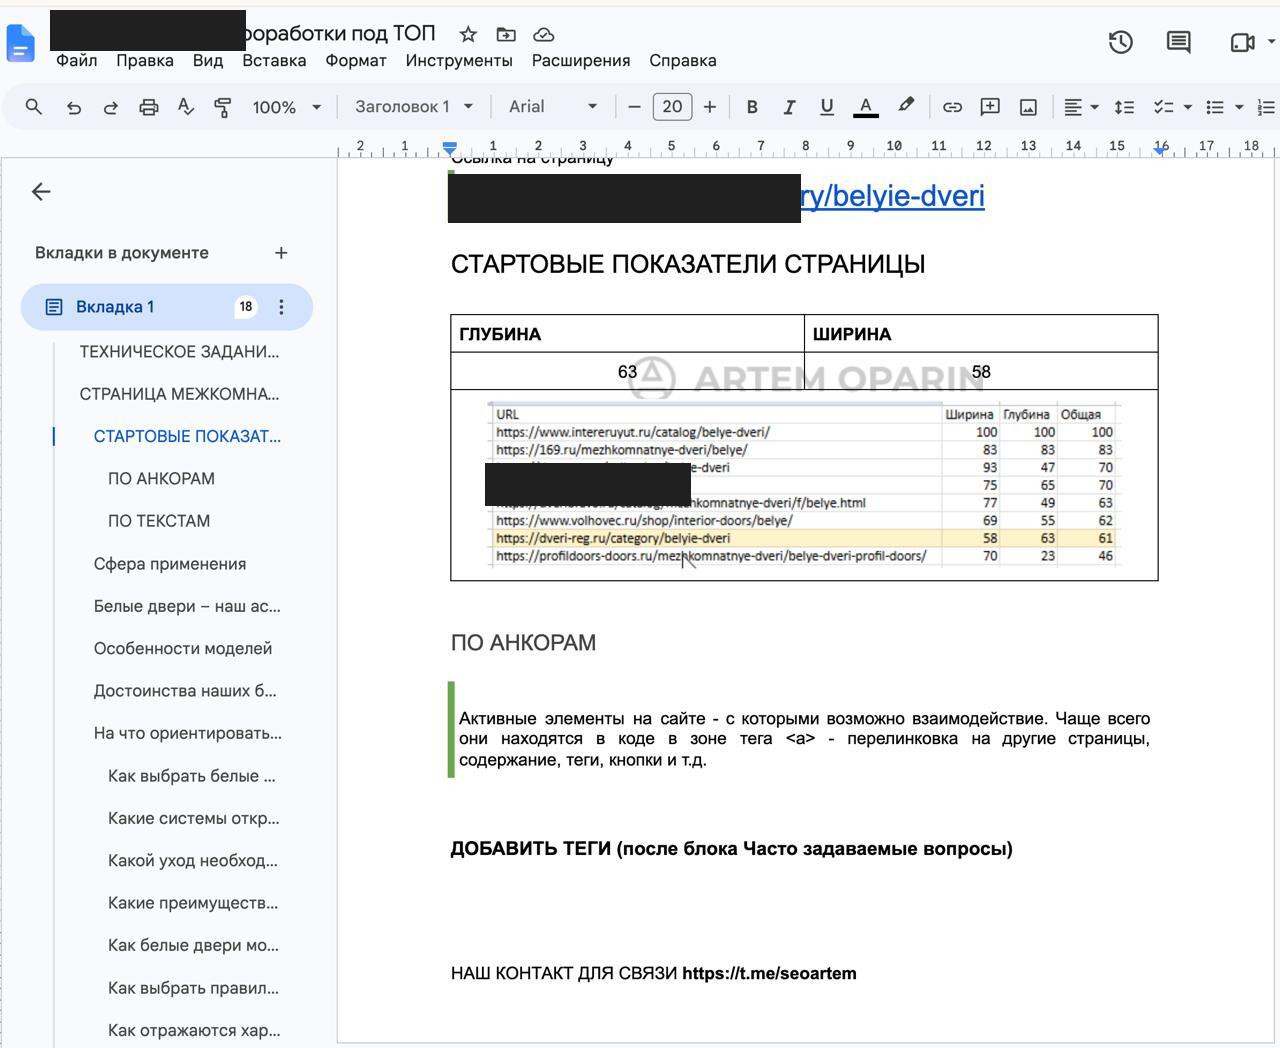Click the ШИРИНА table header cell

tap(981, 334)
